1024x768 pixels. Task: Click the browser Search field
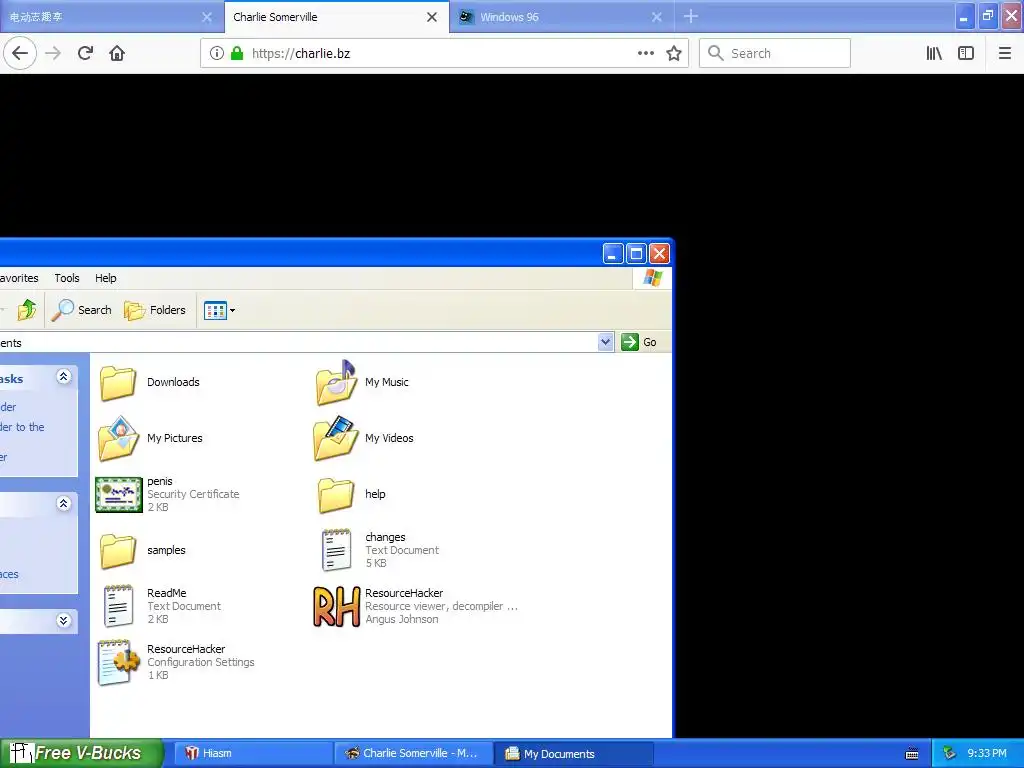775,54
